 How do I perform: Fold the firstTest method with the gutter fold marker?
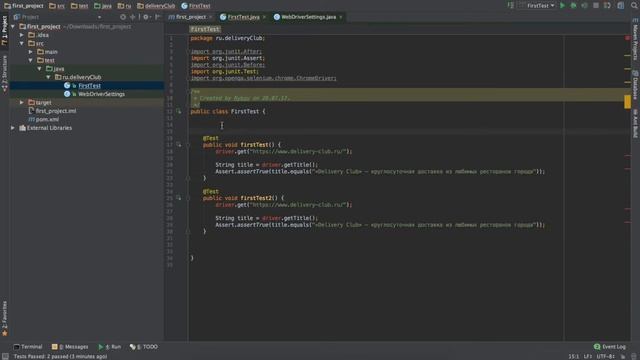pos(188,144)
